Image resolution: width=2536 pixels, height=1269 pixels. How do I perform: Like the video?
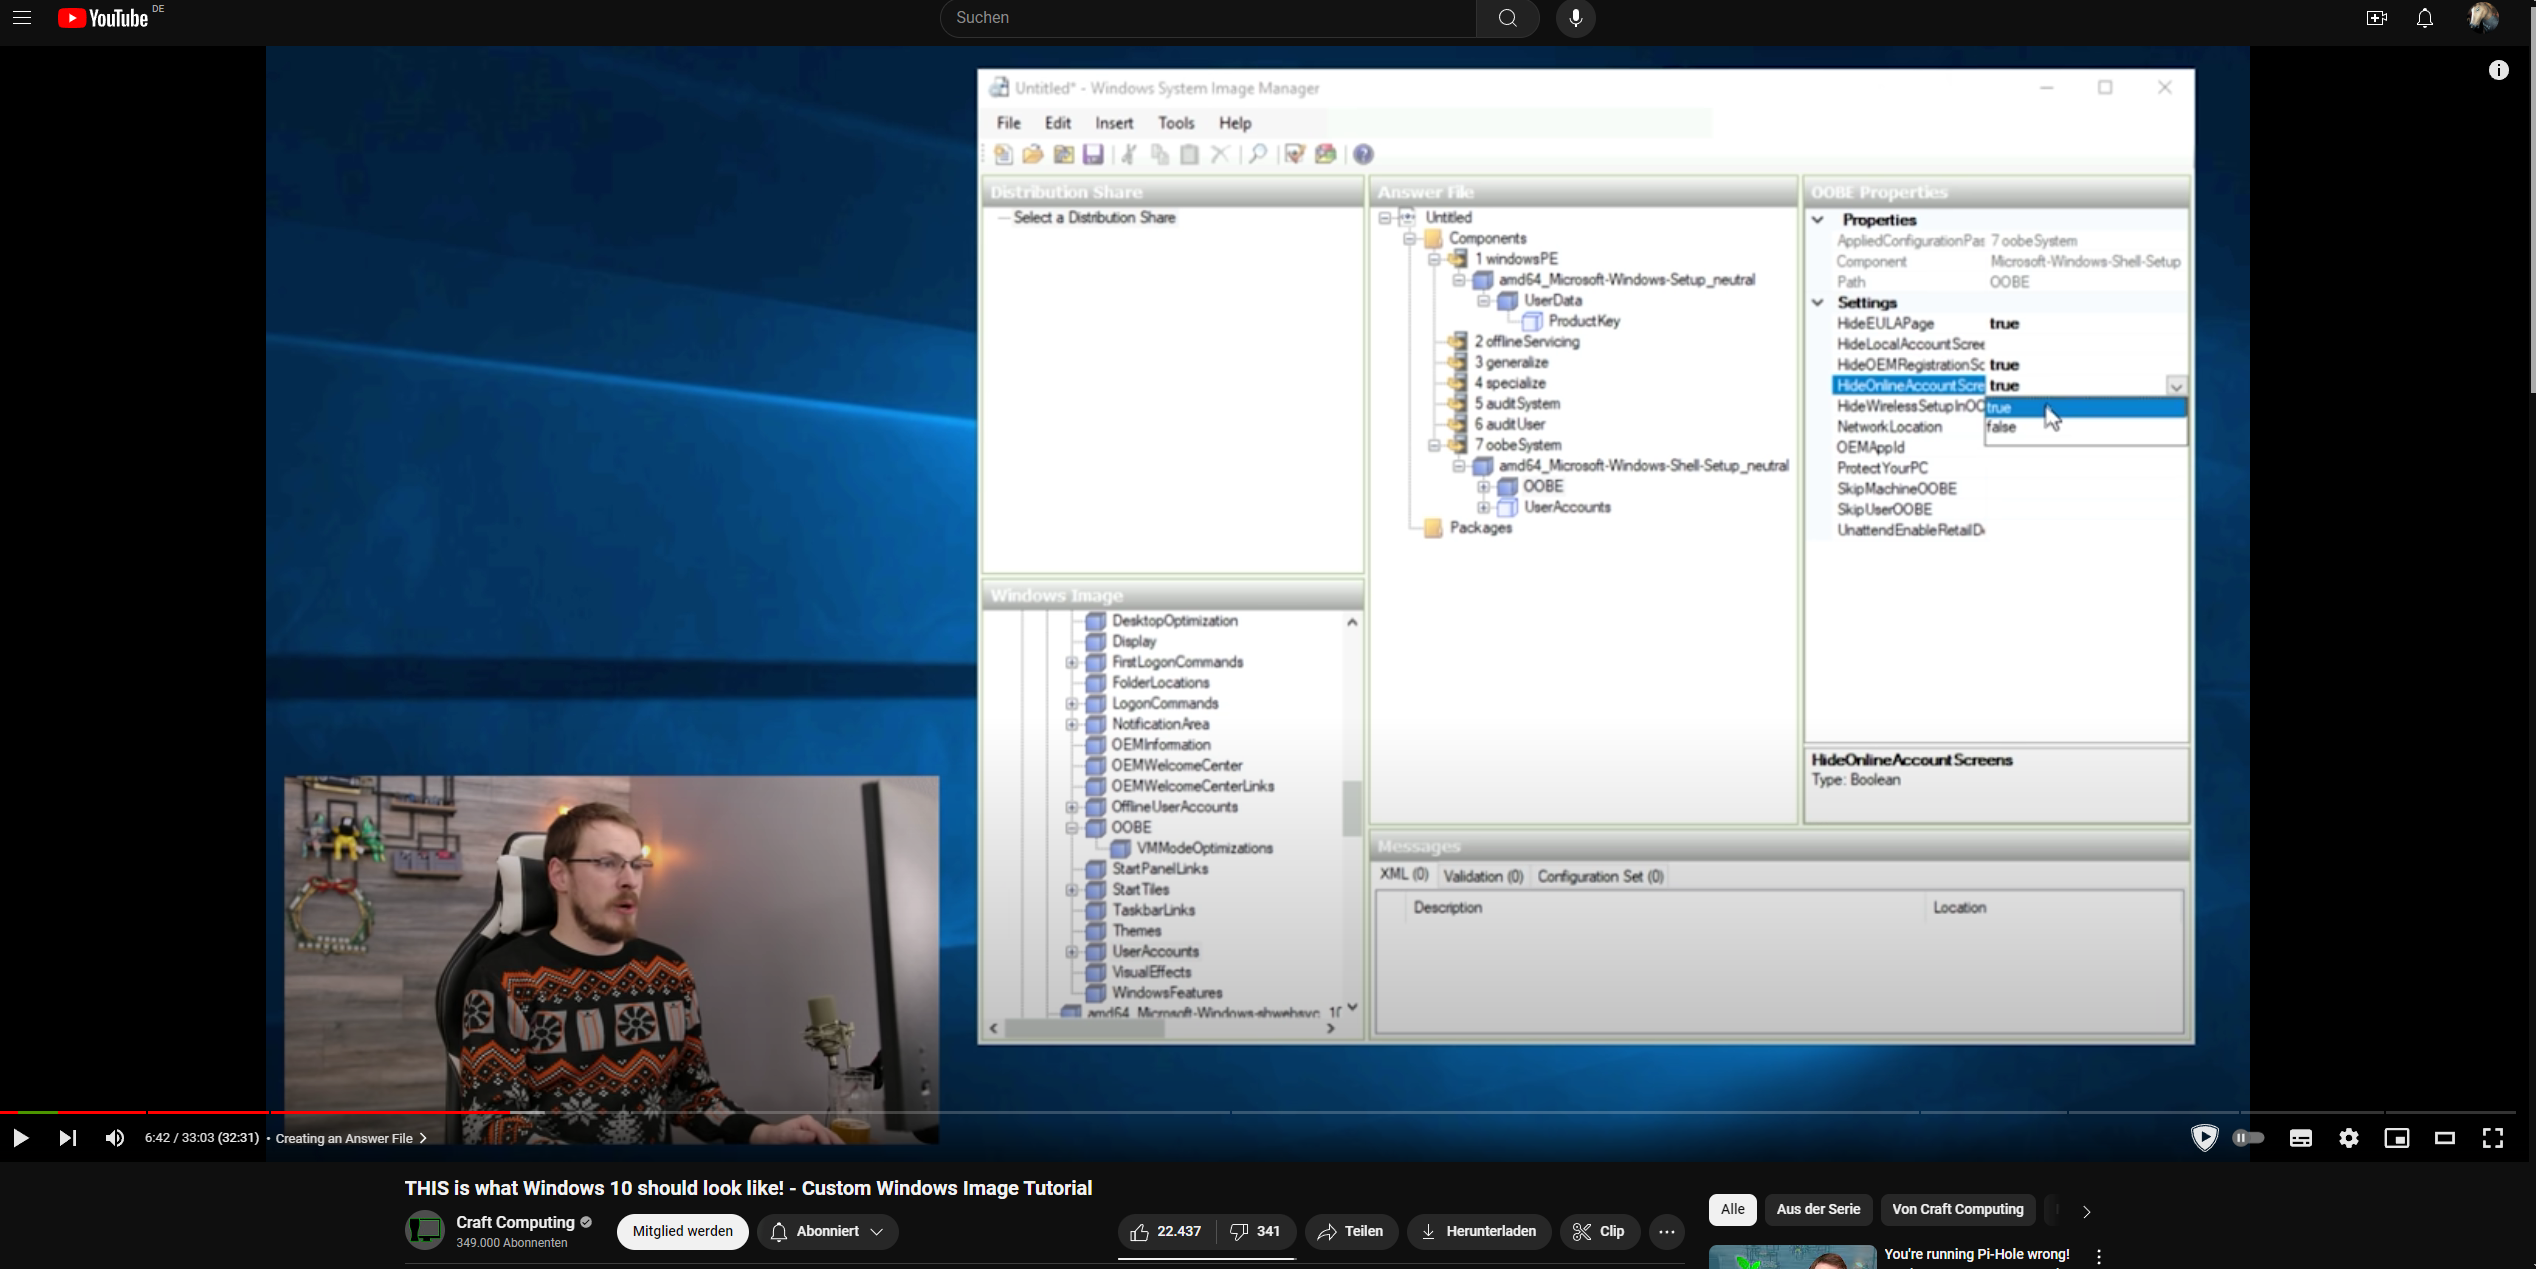(1166, 1231)
